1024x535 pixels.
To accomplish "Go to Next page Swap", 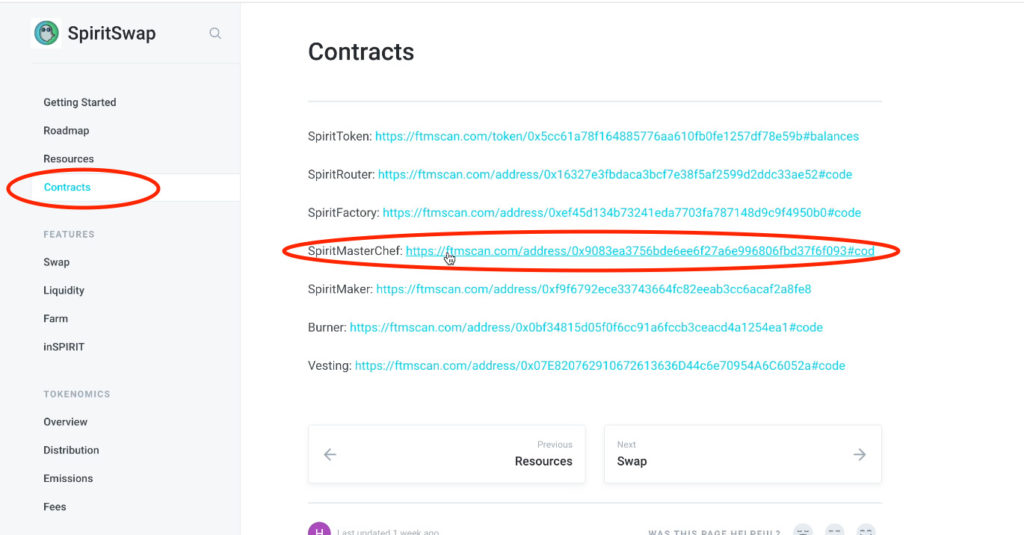I will pos(743,454).
